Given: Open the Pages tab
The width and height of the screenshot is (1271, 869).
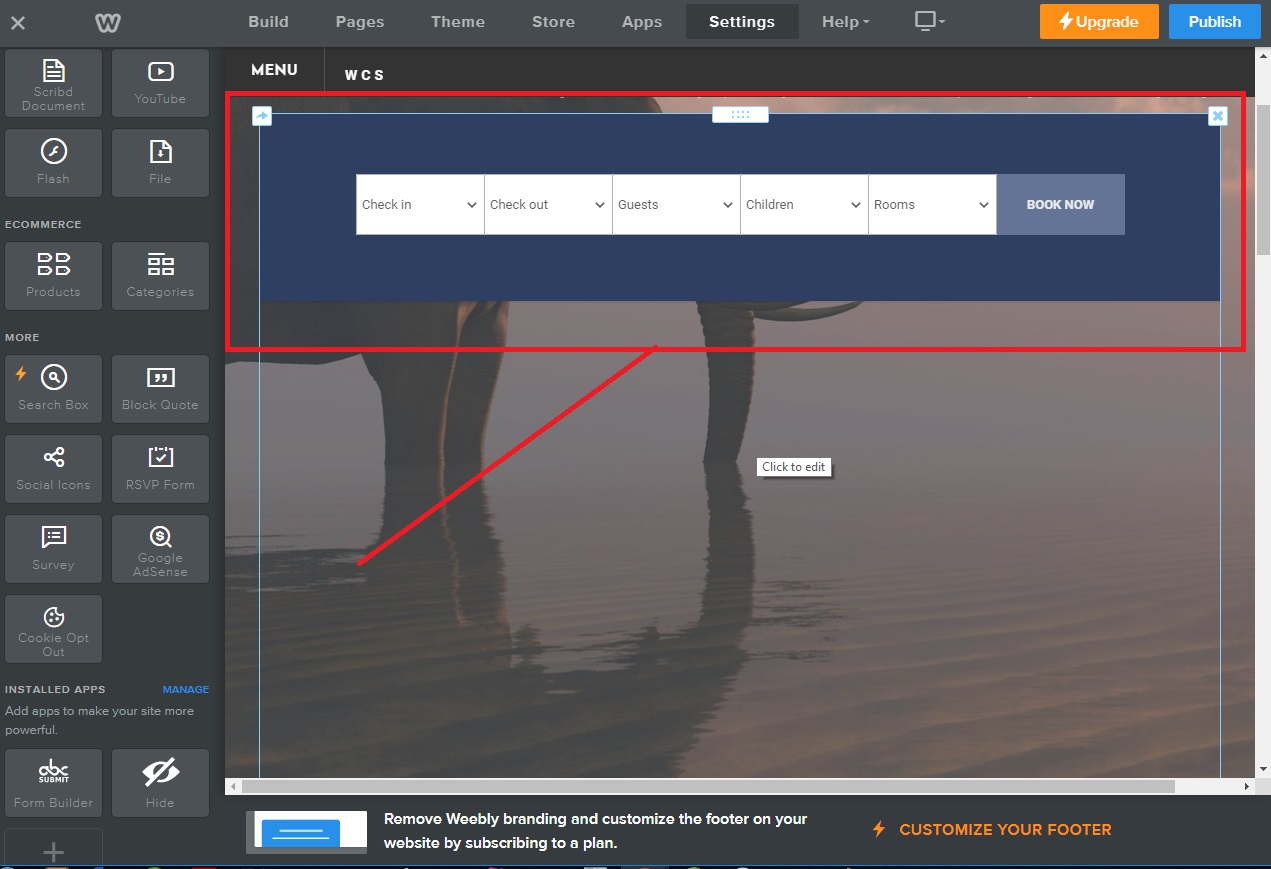Looking at the screenshot, I should coord(360,21).
